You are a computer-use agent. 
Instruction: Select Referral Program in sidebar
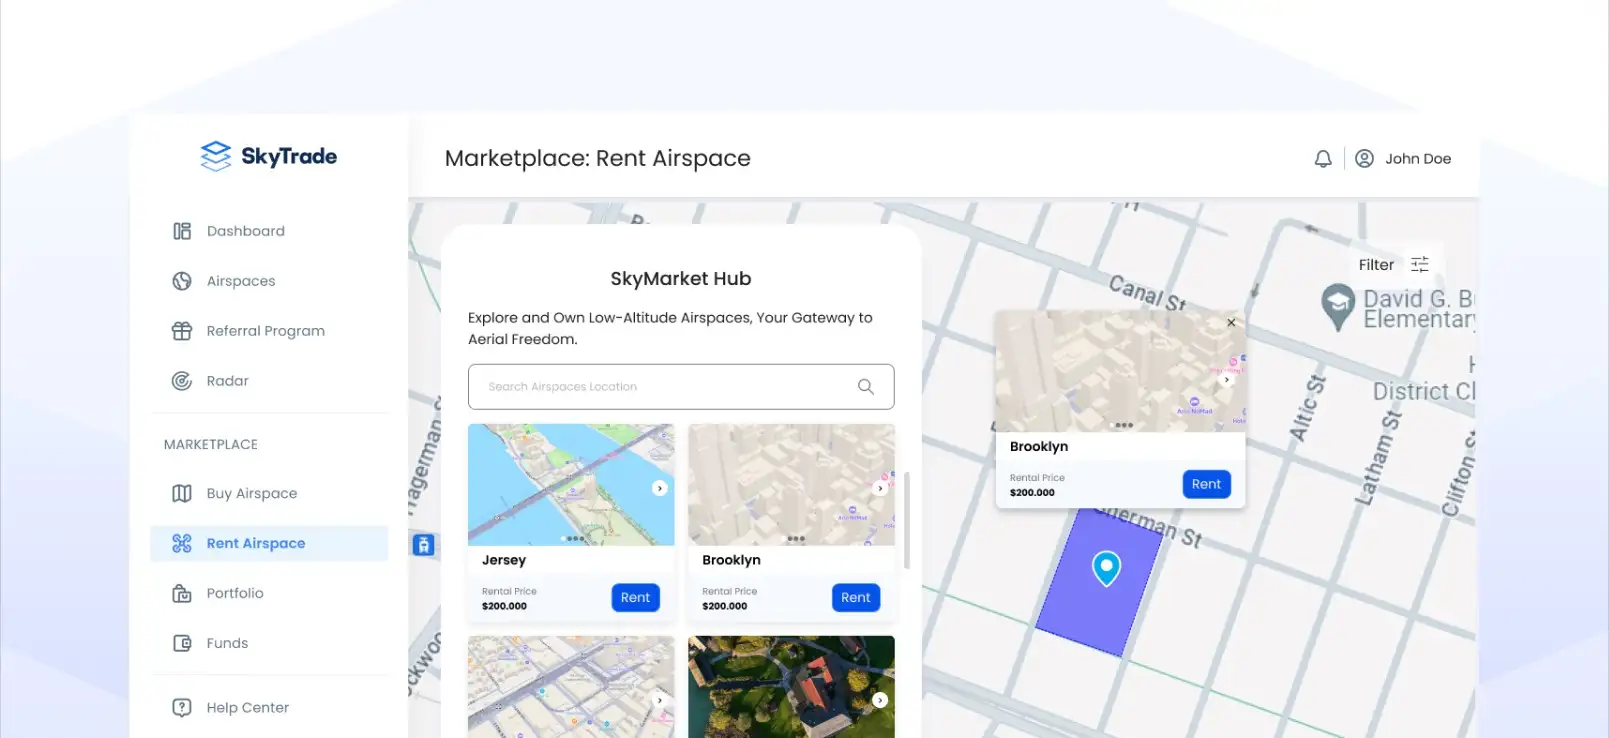(x=265, y=331)
